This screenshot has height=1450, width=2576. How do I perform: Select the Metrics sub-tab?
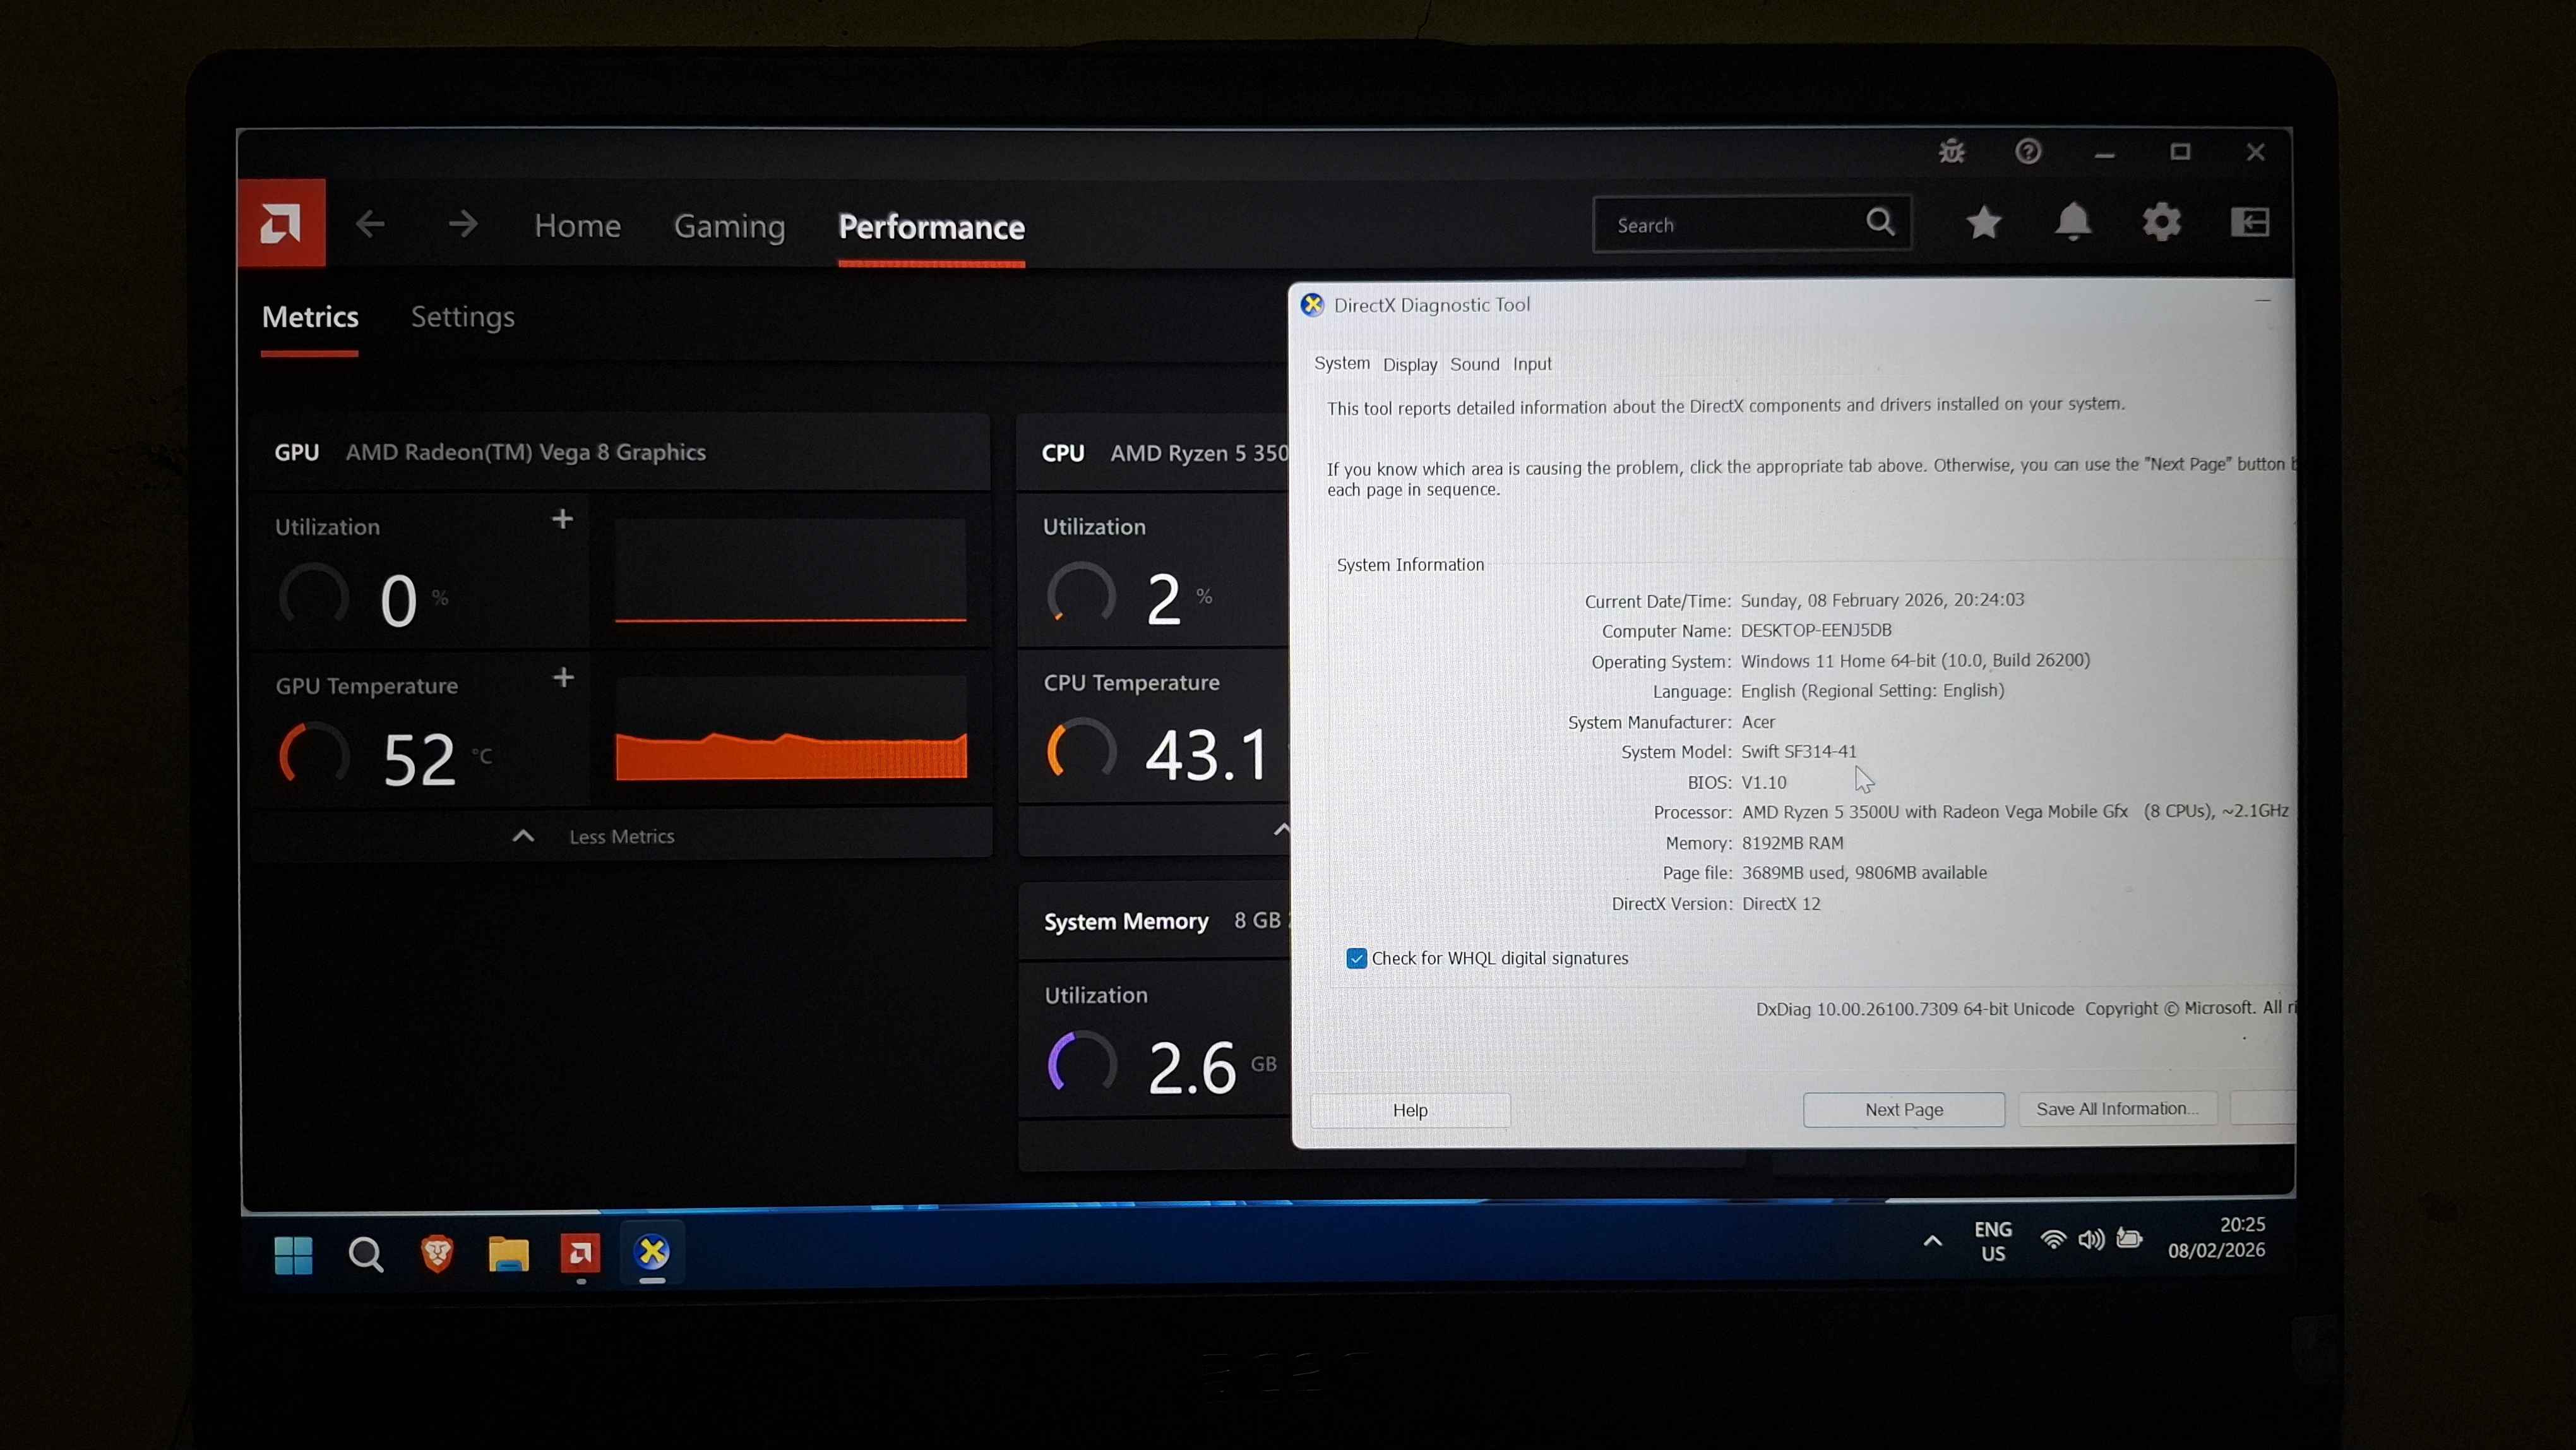click(x=310, y=317)
